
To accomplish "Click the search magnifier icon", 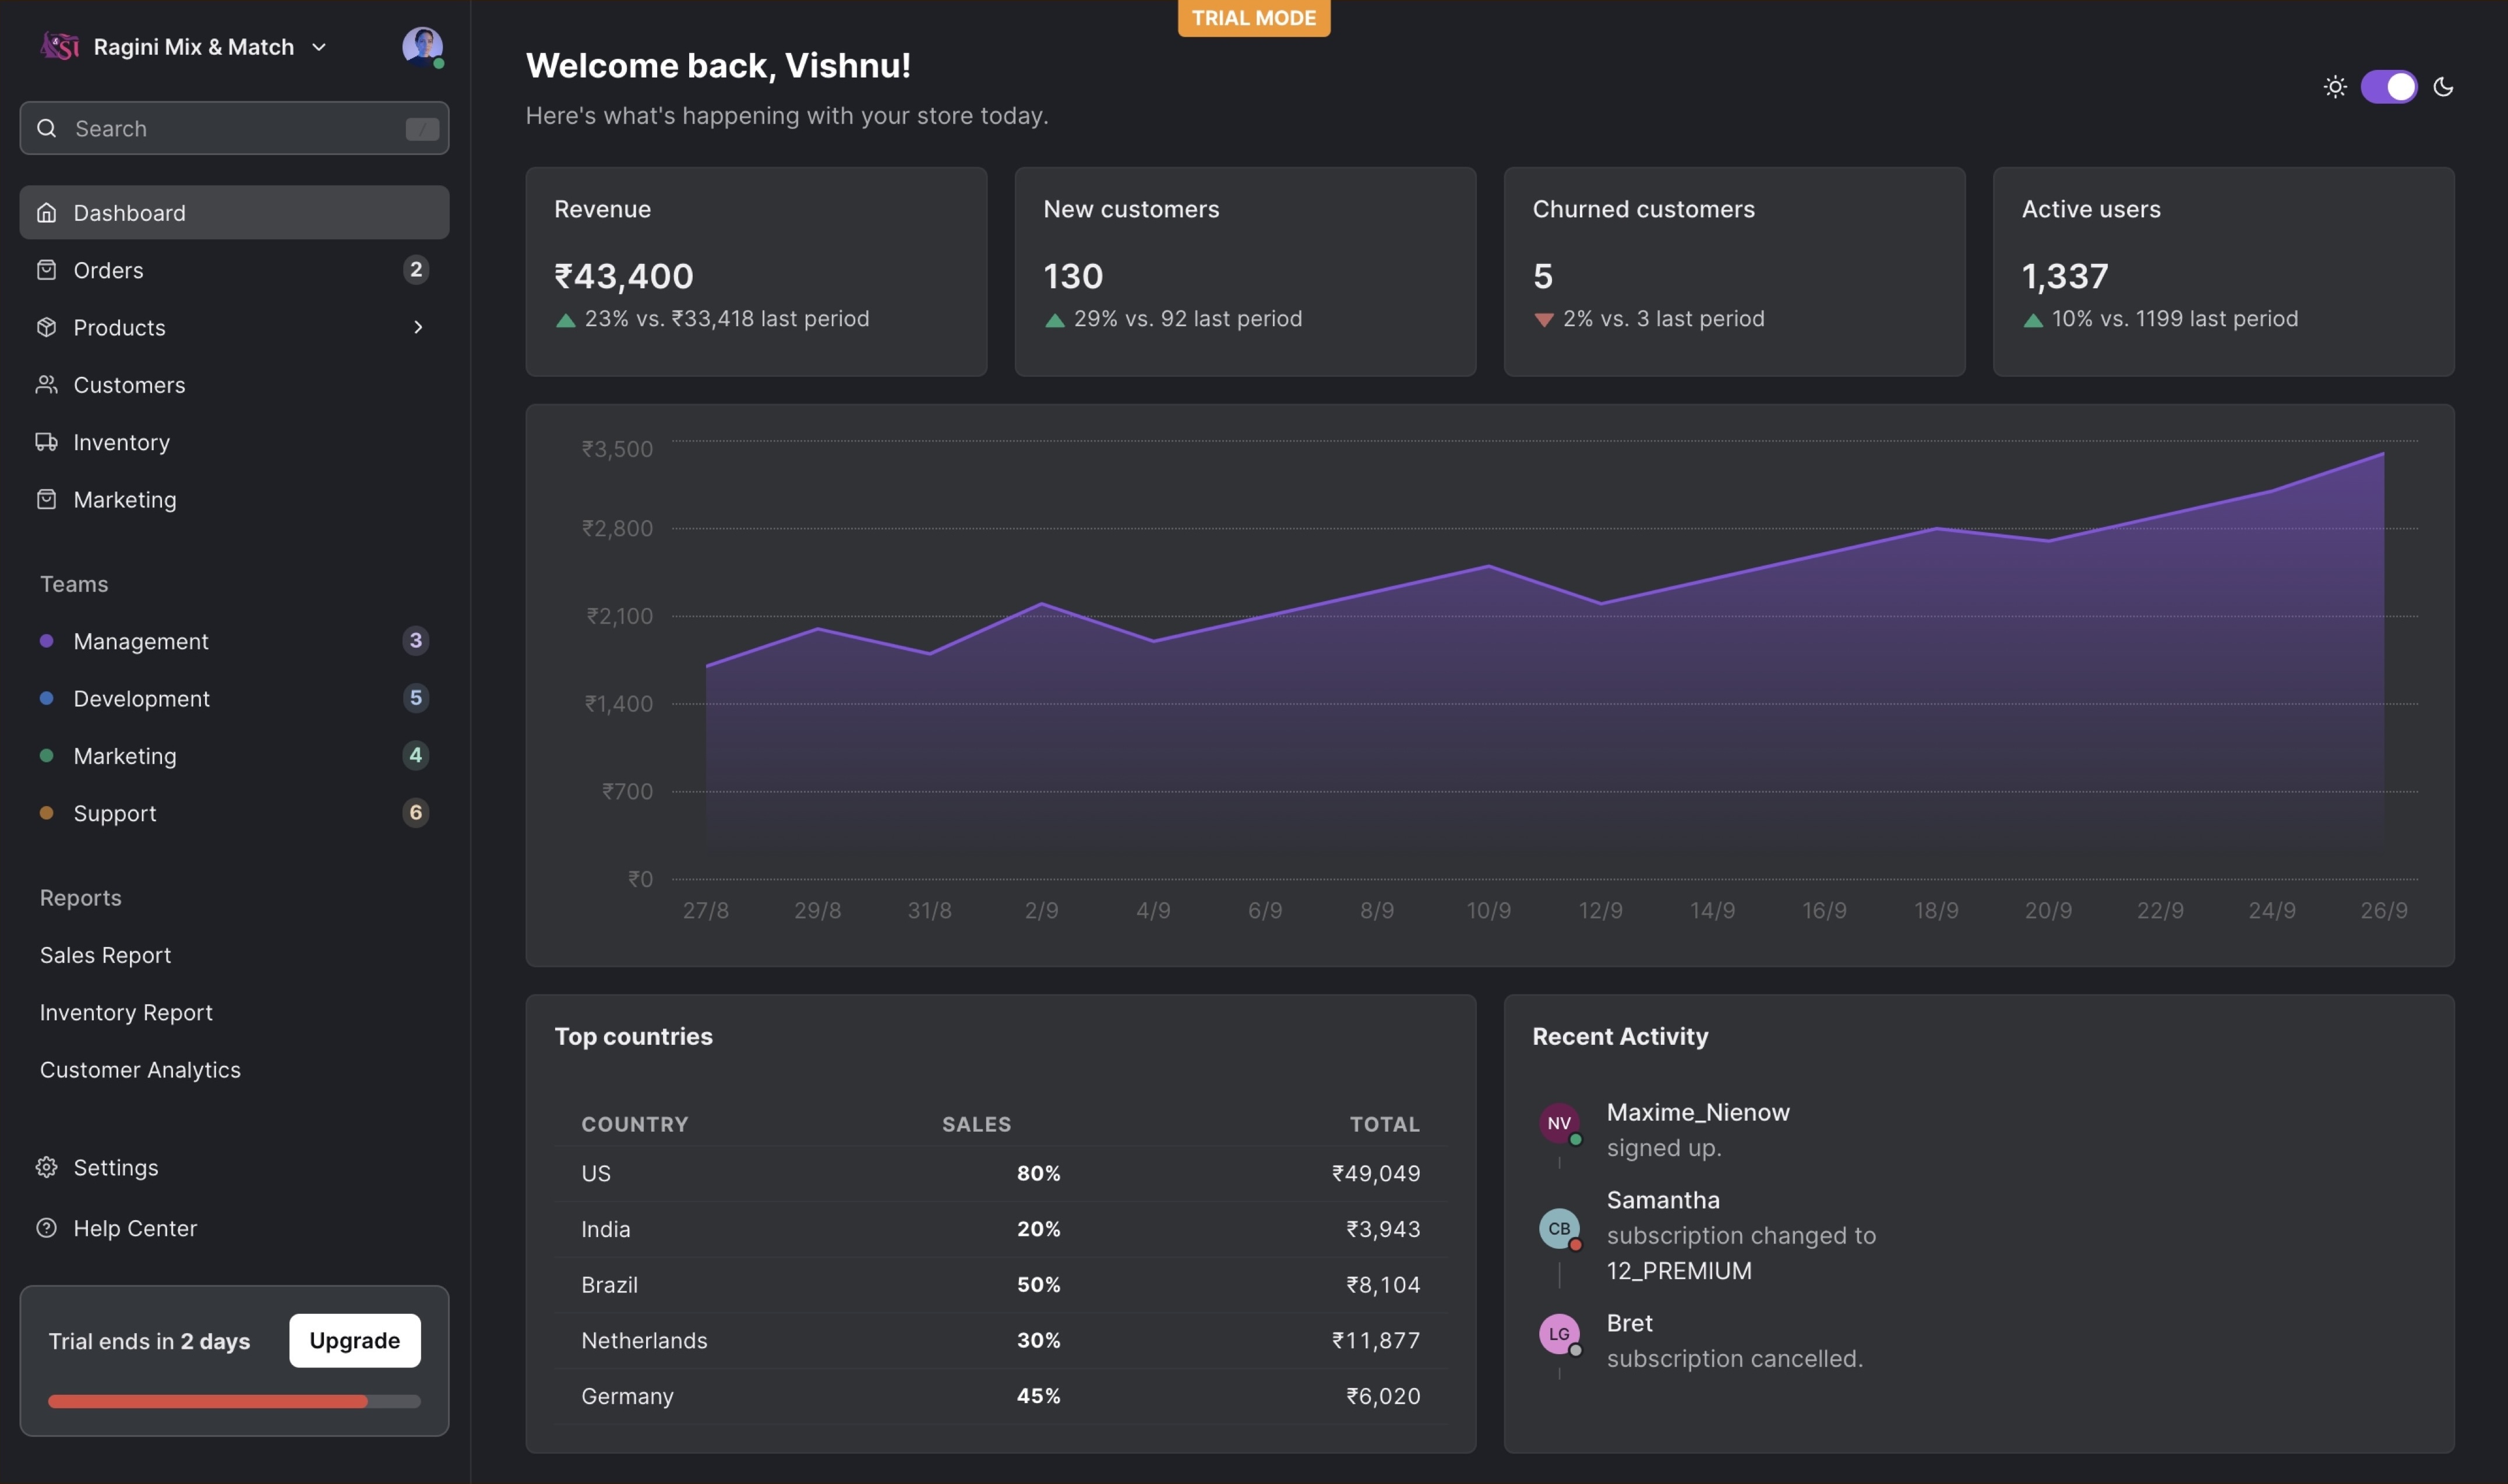I will pos(46,128).
